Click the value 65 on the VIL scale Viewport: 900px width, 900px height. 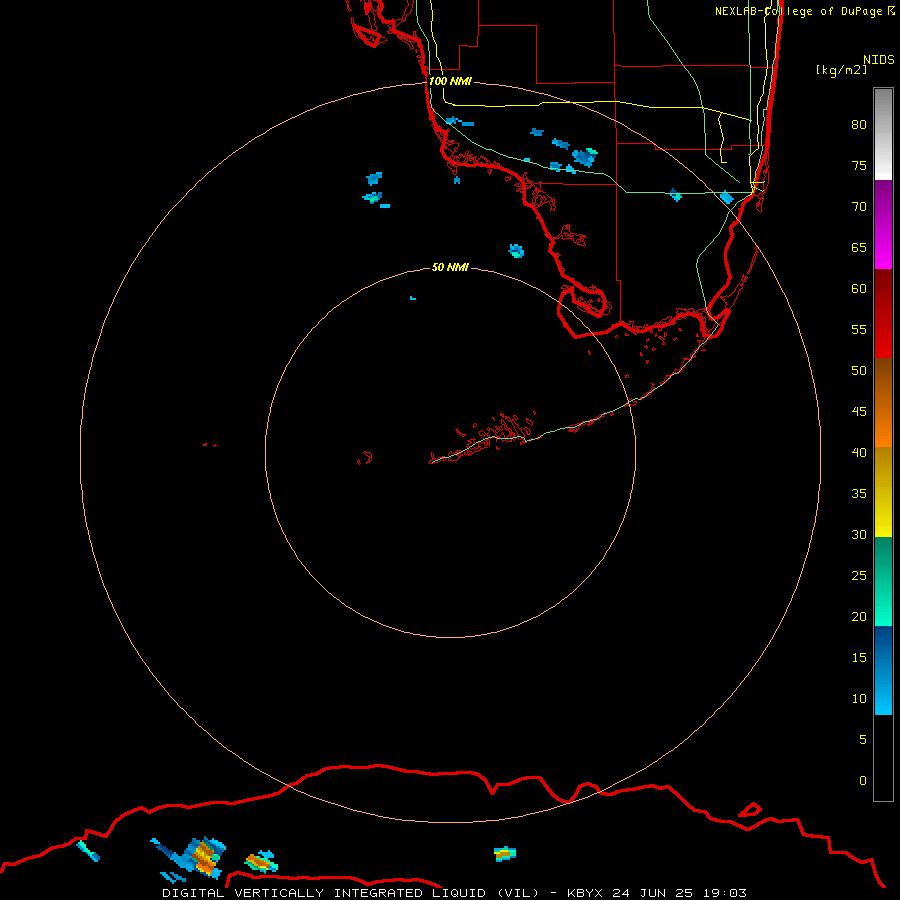[x=859, y=248]
